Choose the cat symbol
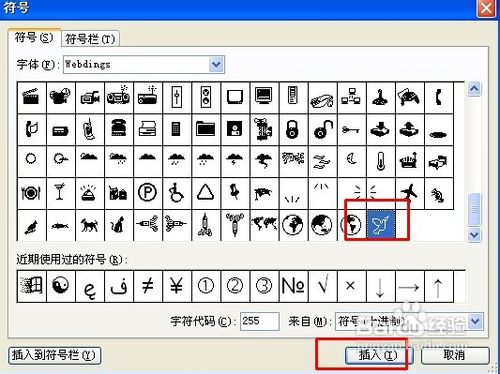This screenshot has height=374, width=500. [x=119, y=225]
